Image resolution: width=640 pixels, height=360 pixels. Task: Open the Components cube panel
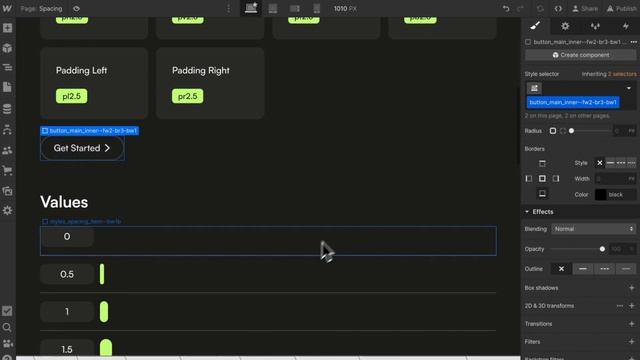[7, 48]
